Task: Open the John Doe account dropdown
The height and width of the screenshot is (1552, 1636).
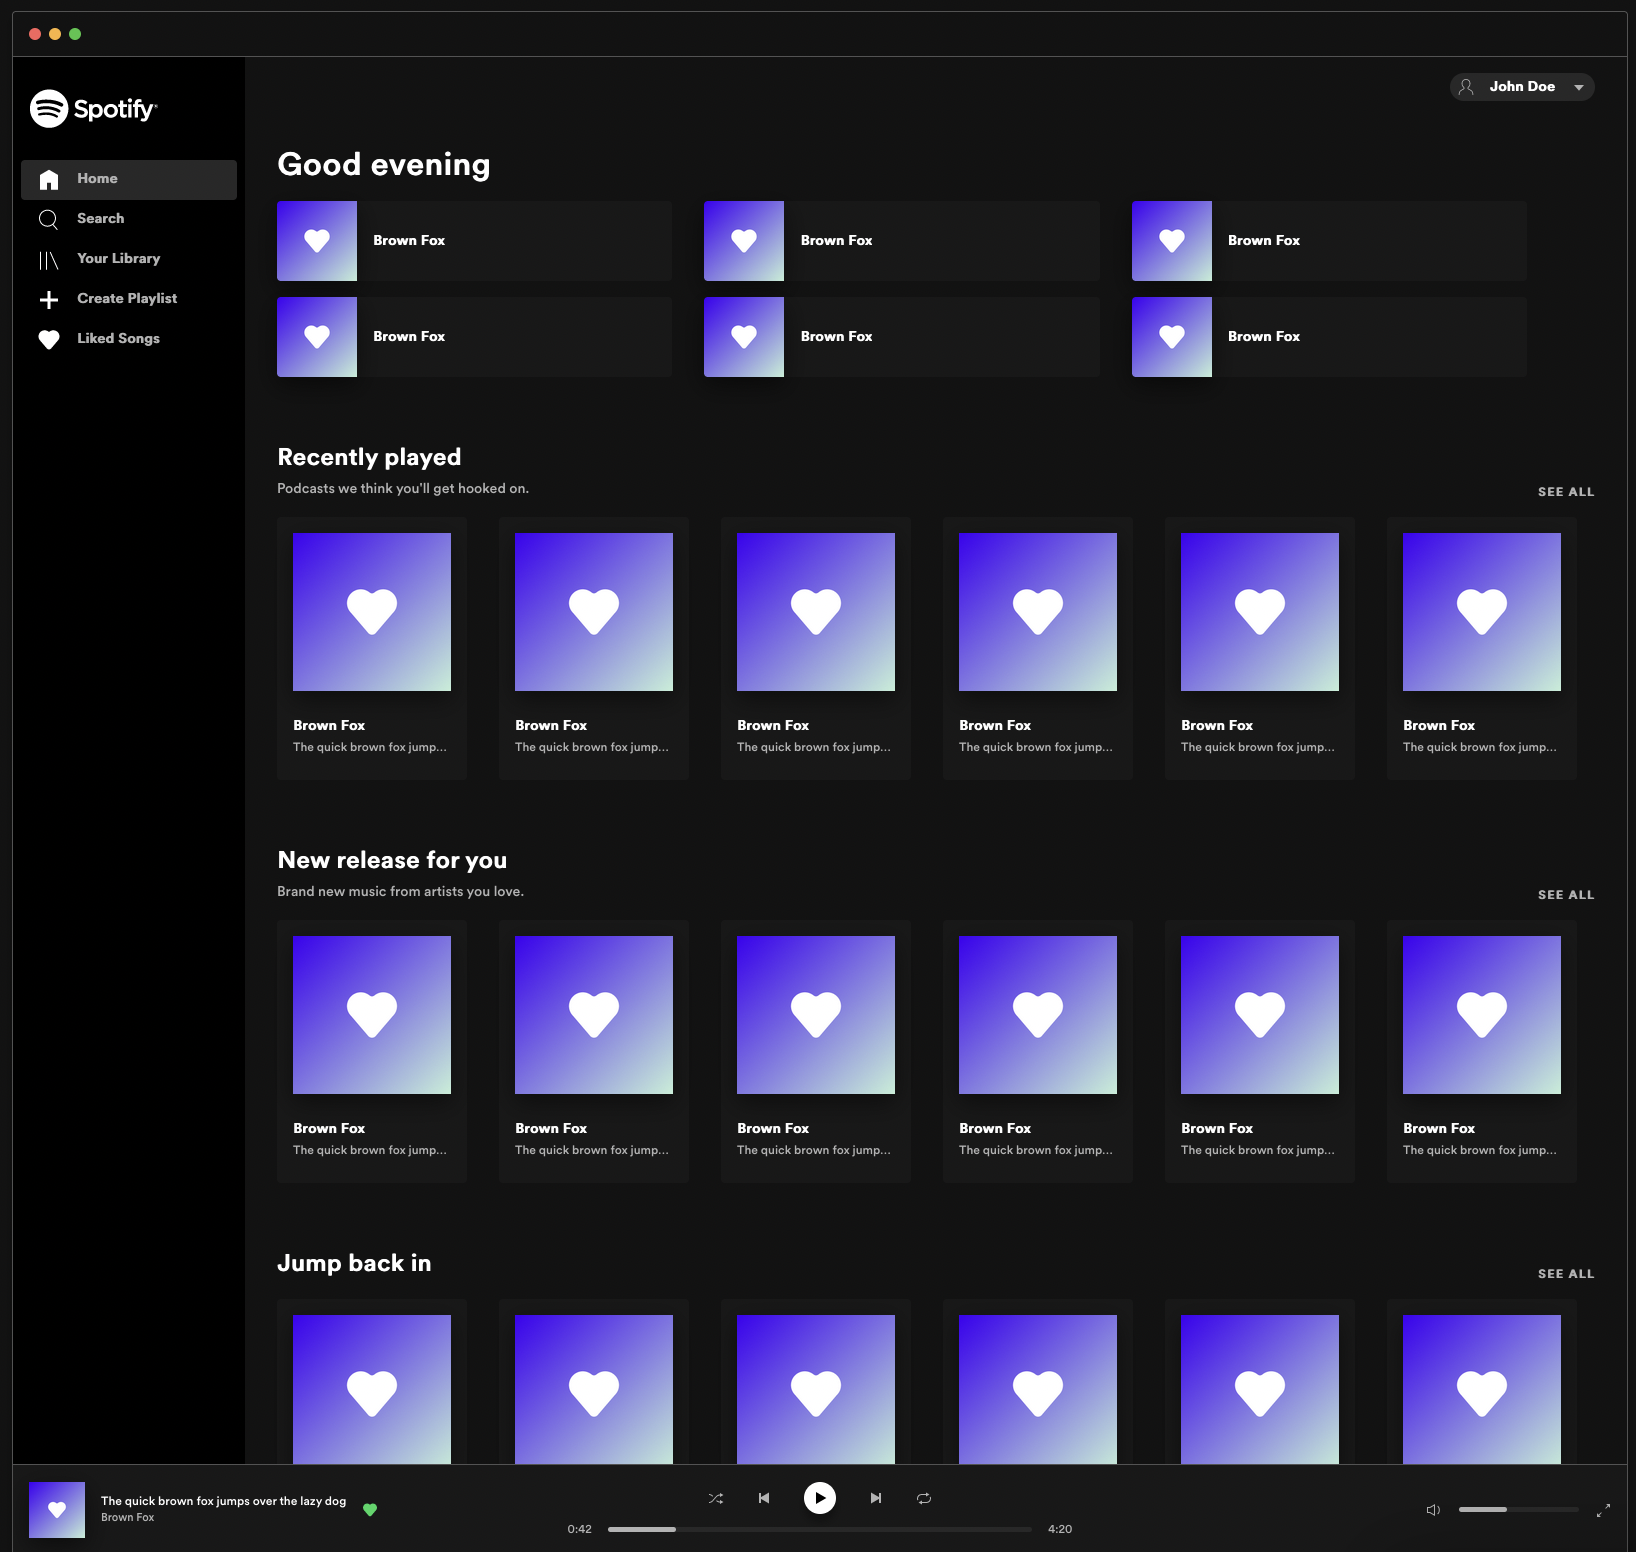Action: coord(1521,87)
